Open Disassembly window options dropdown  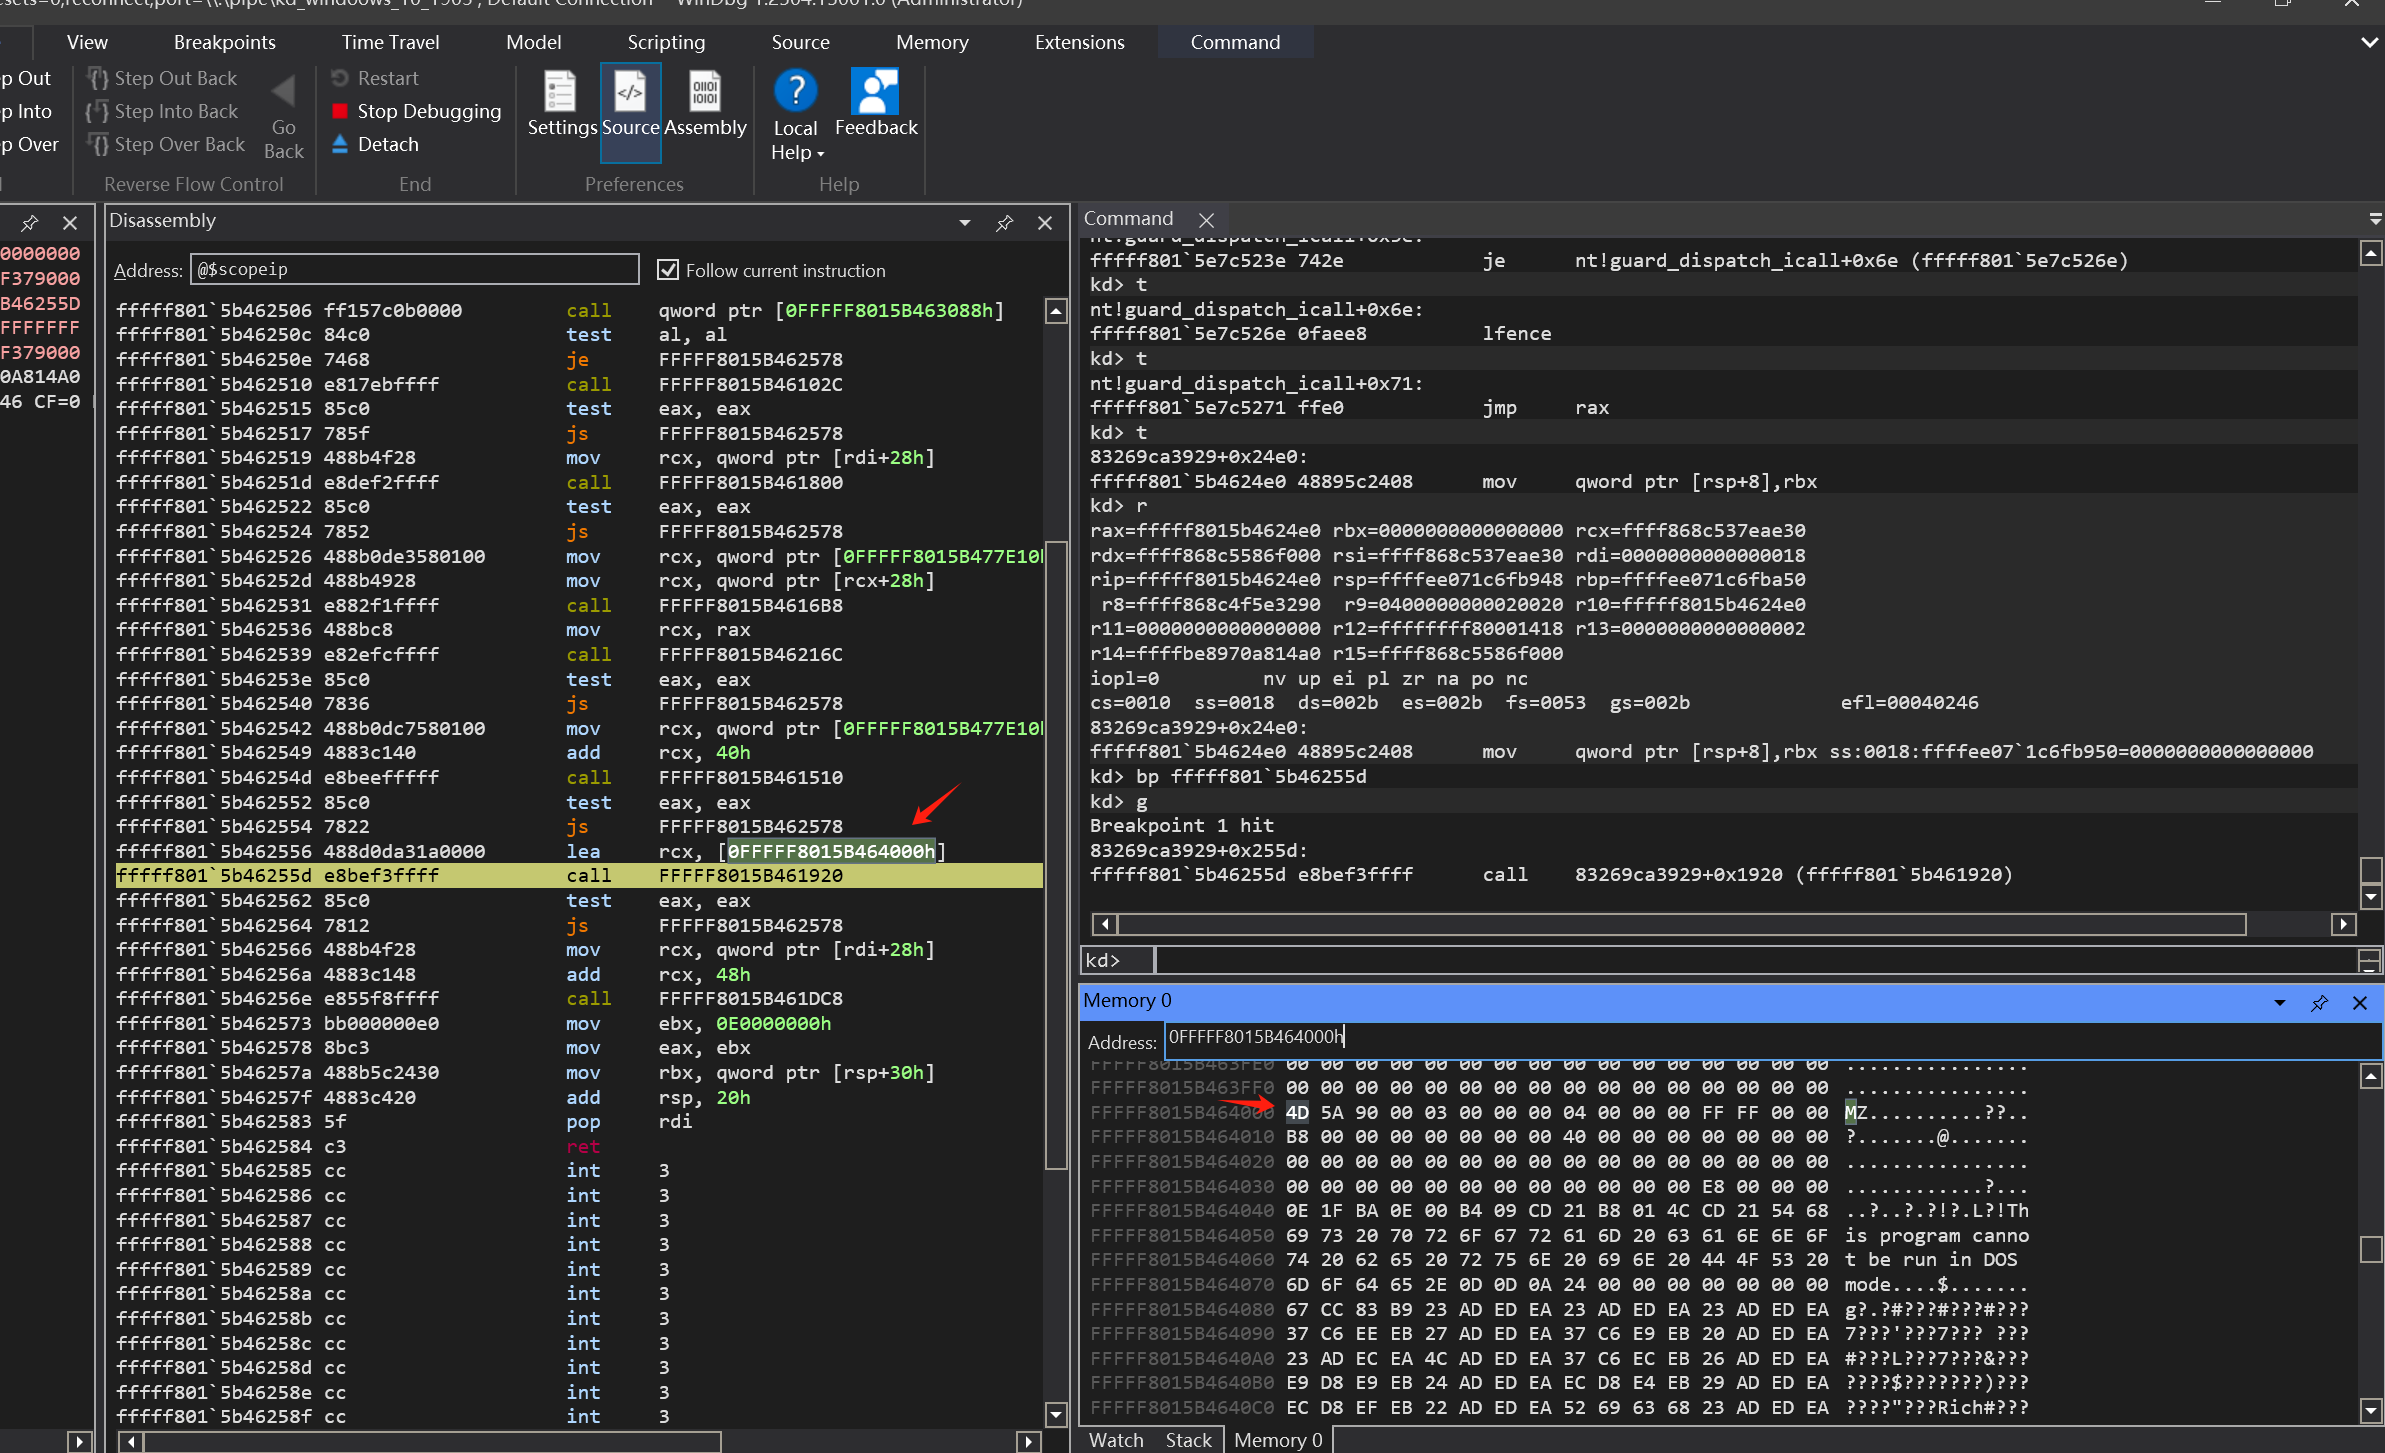(965, 223)
